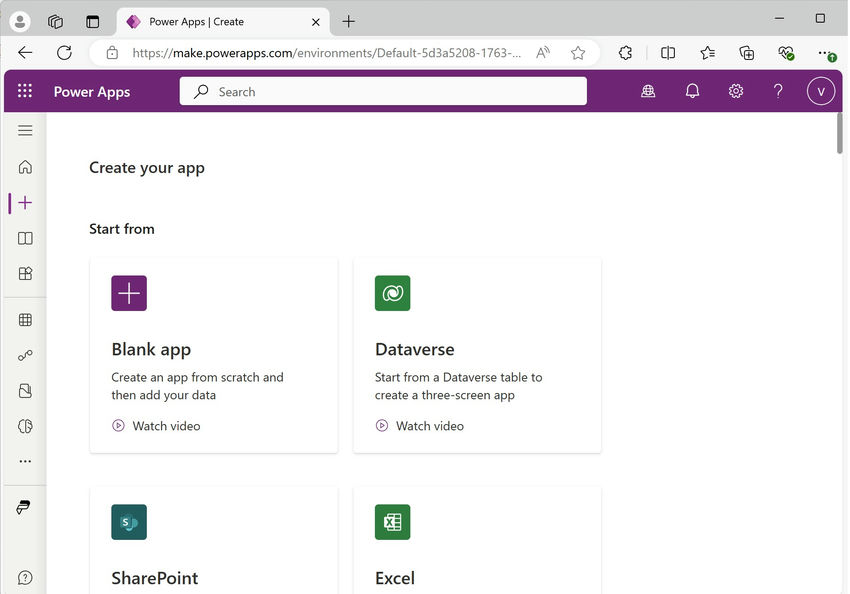Open the account avatar circle labeled V

click(820, 90)
